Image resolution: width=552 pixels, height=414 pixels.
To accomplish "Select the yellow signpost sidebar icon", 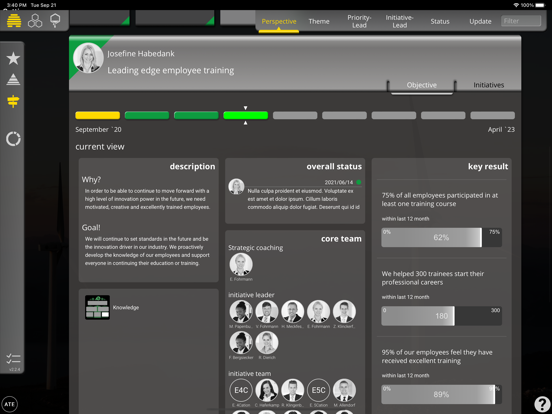I will coord(13,101).
